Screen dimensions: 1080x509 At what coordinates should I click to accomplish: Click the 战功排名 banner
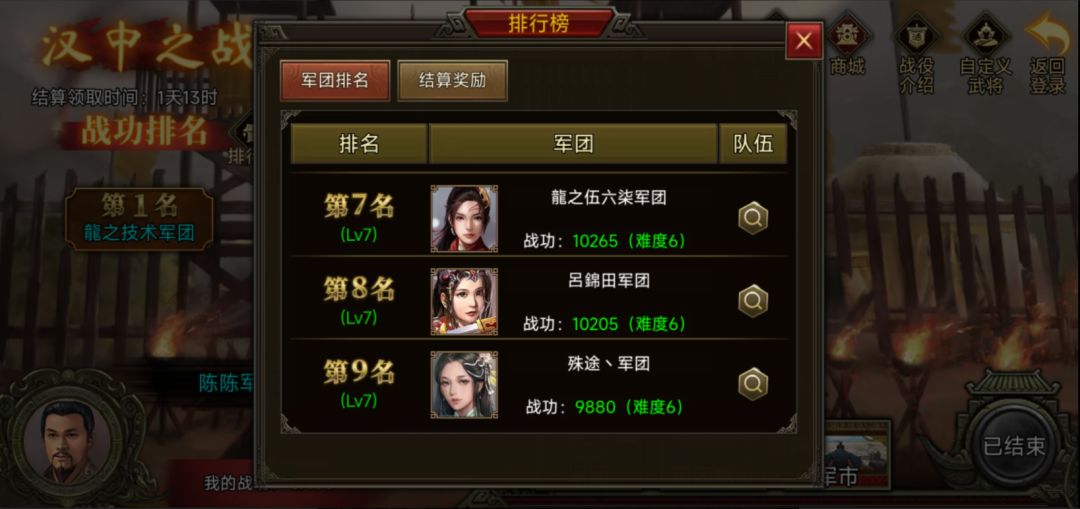[x=145, y=132]
